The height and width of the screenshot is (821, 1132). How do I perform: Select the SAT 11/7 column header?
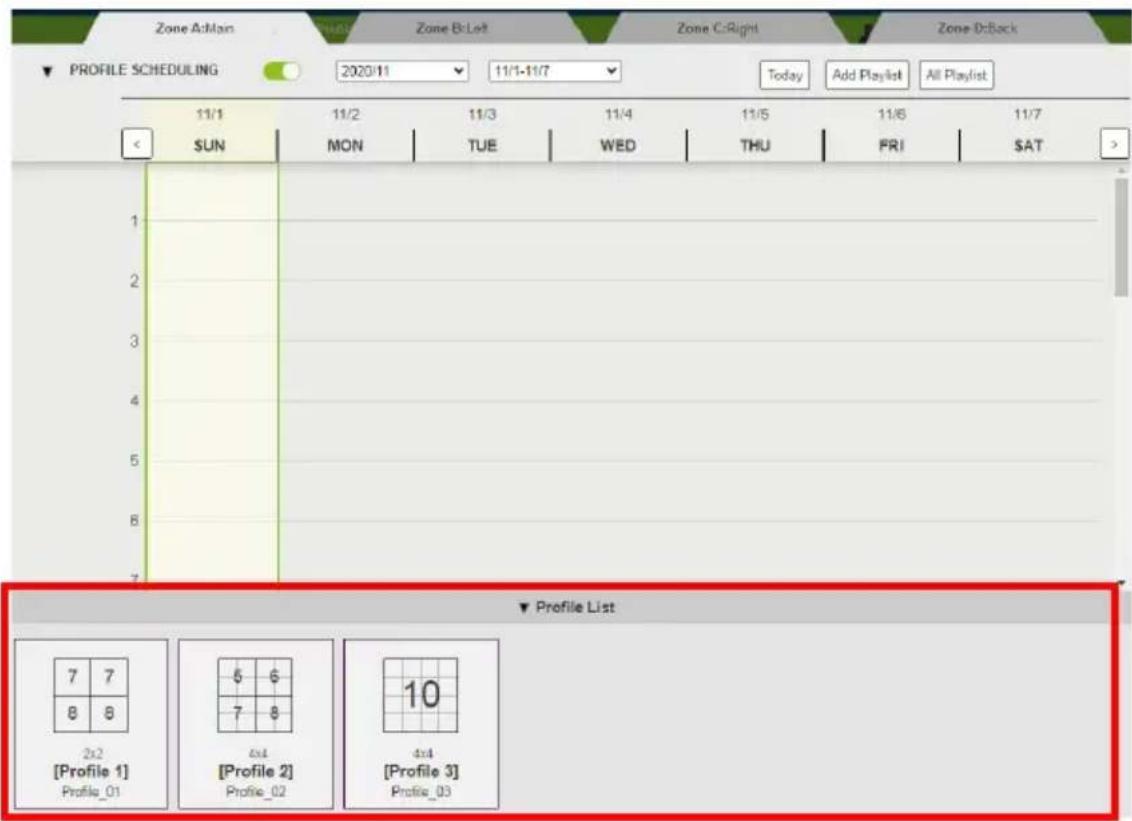(1028, 131)
